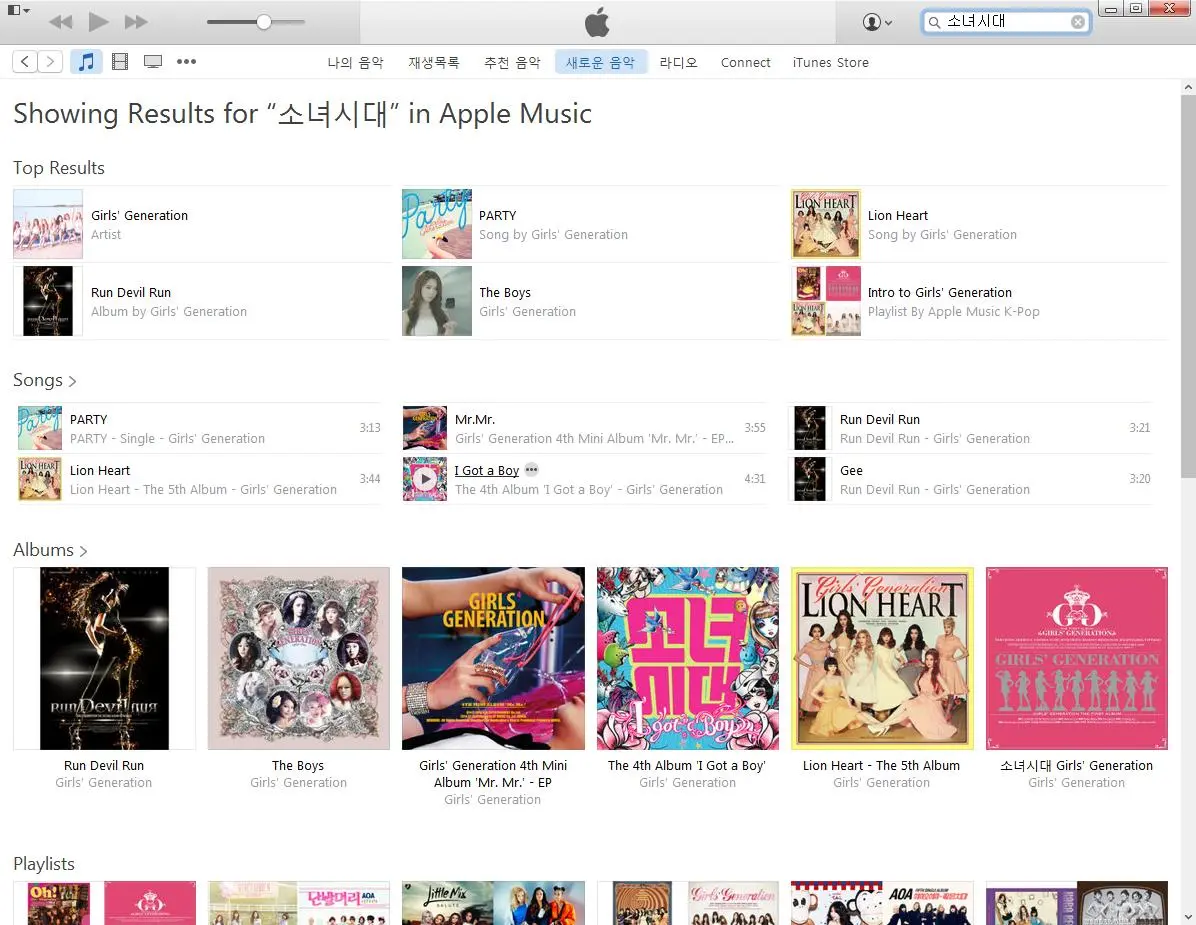Click the scrollbar down arrow

click(x=1188, y=917)
